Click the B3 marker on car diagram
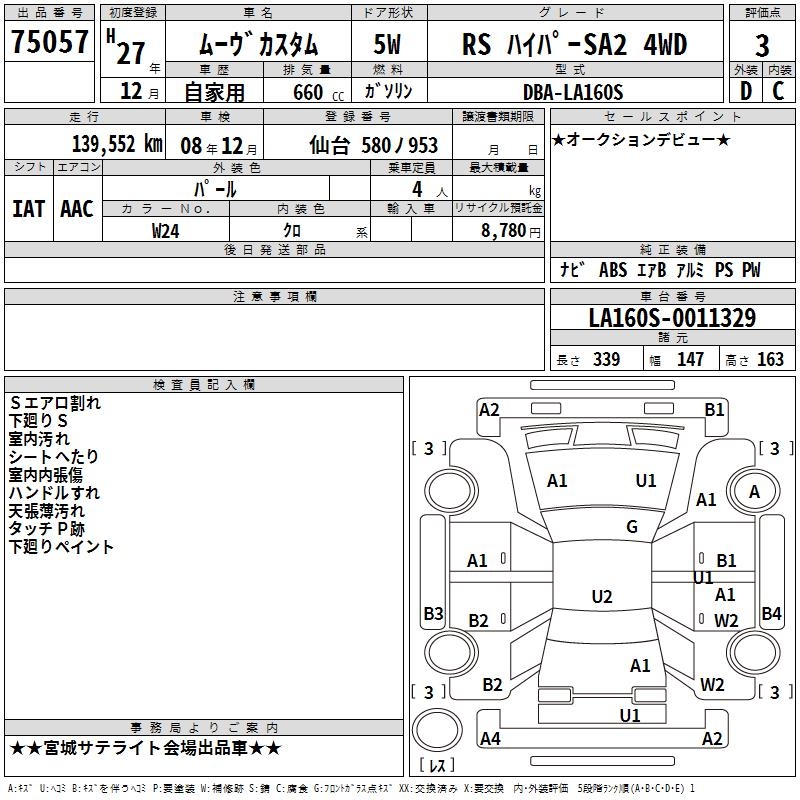800x800 pixels. click(433, 613)
